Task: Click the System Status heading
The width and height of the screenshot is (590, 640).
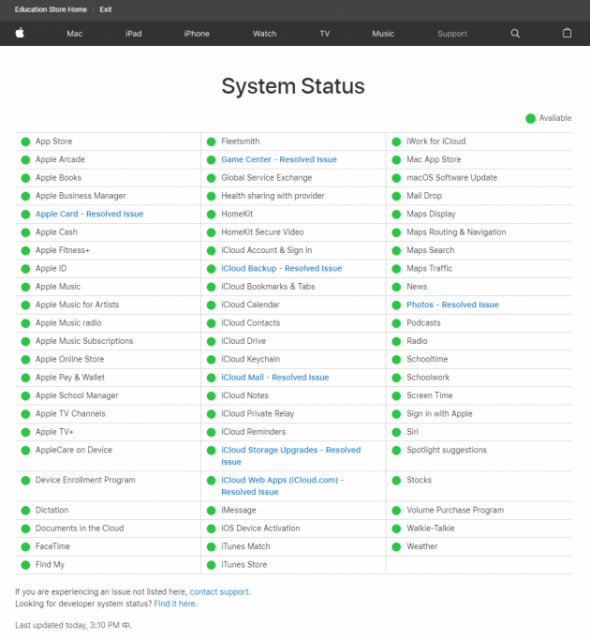Action: (293, 86)
